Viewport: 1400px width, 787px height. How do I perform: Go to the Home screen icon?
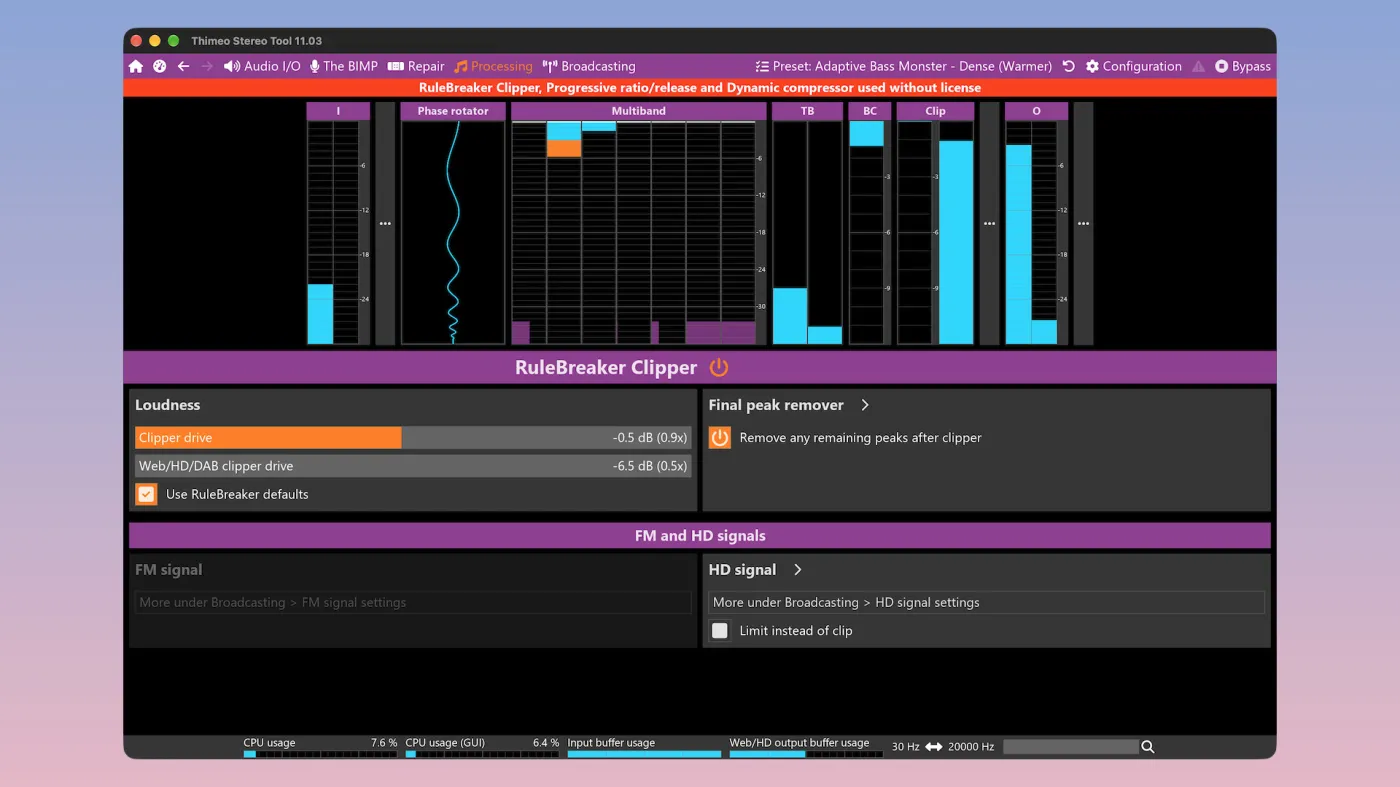(136, 66)
